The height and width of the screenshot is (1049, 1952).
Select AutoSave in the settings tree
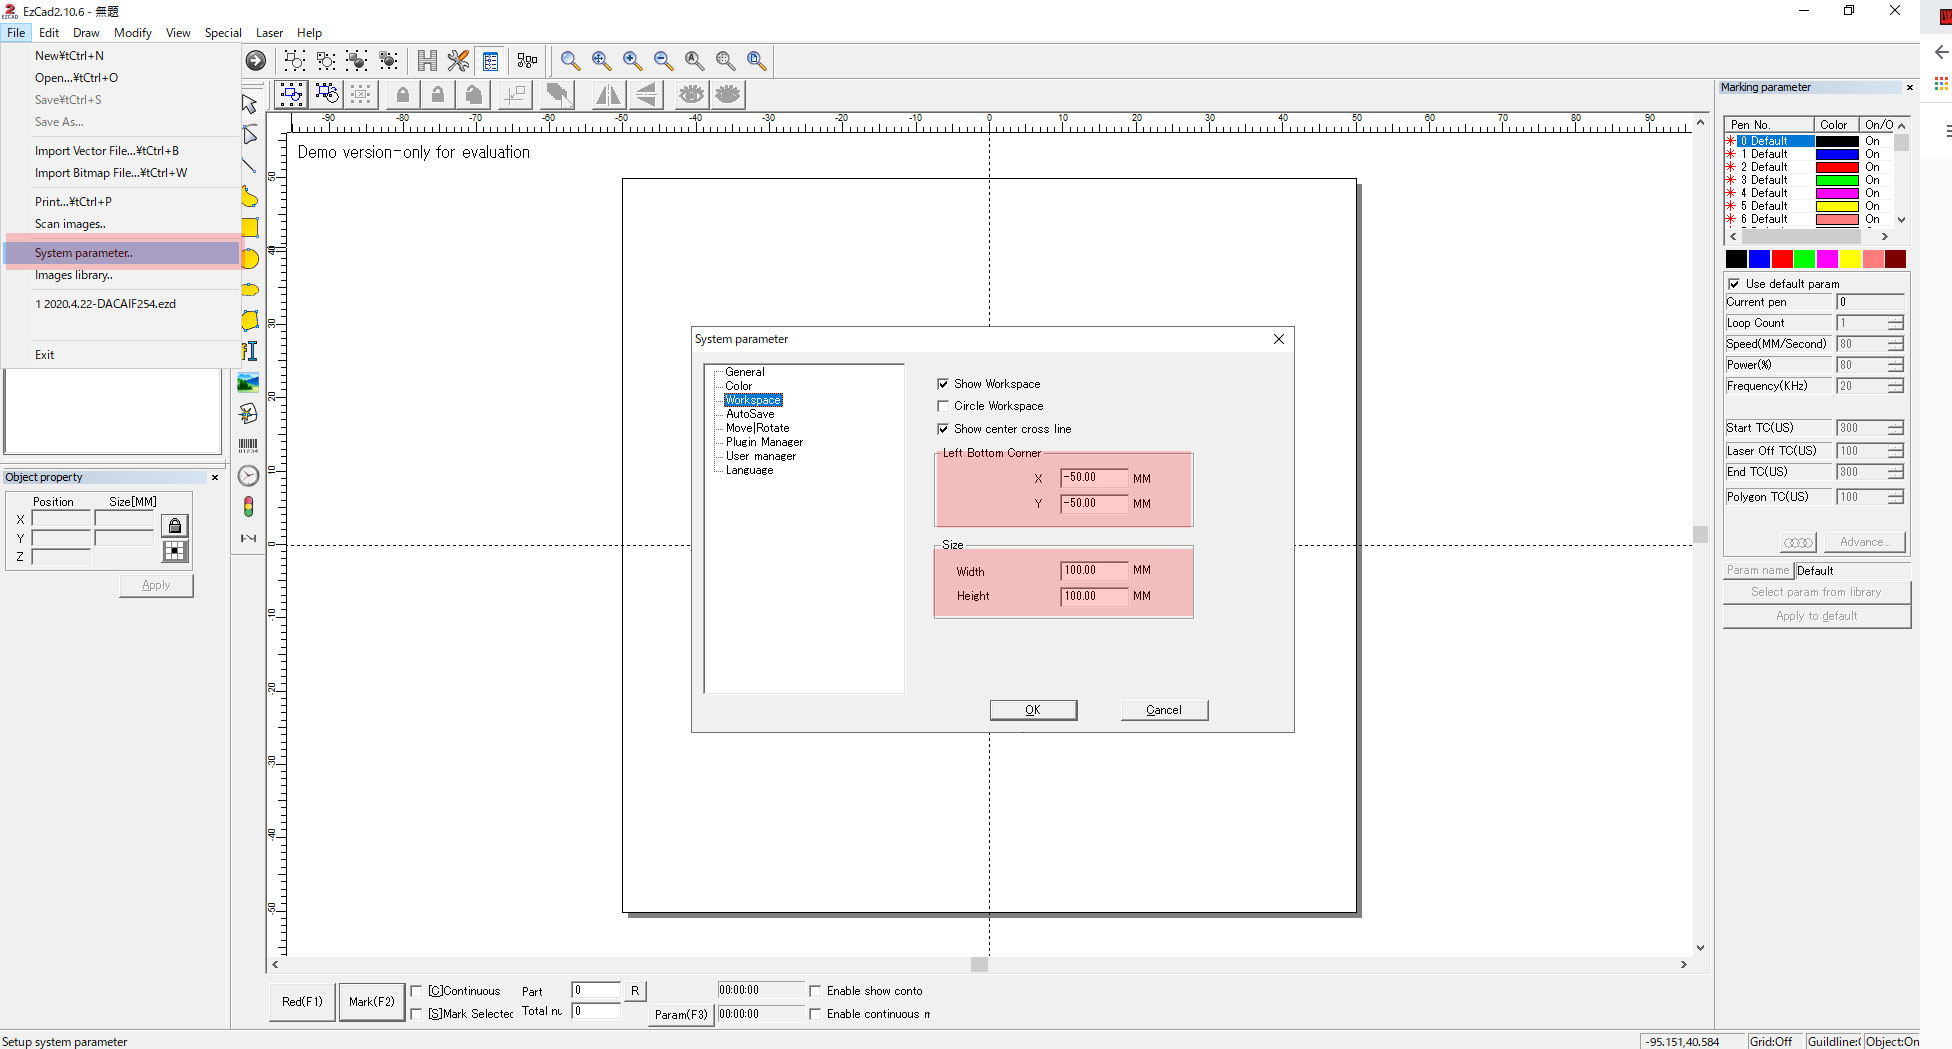tap(750, 414)
